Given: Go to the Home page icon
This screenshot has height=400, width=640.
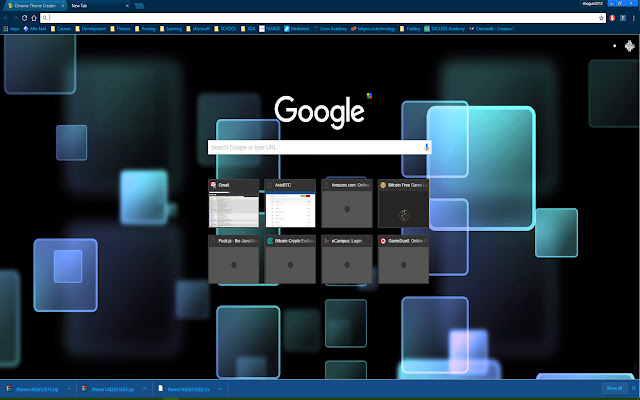Looking at the screenshot, I should pos(34,18).
